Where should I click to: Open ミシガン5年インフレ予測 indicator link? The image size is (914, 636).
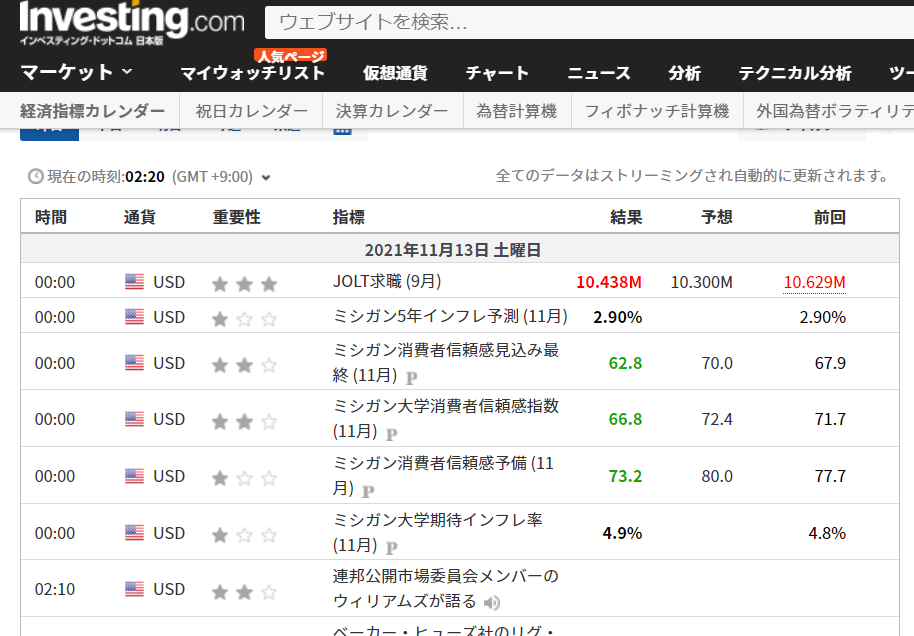449,317
